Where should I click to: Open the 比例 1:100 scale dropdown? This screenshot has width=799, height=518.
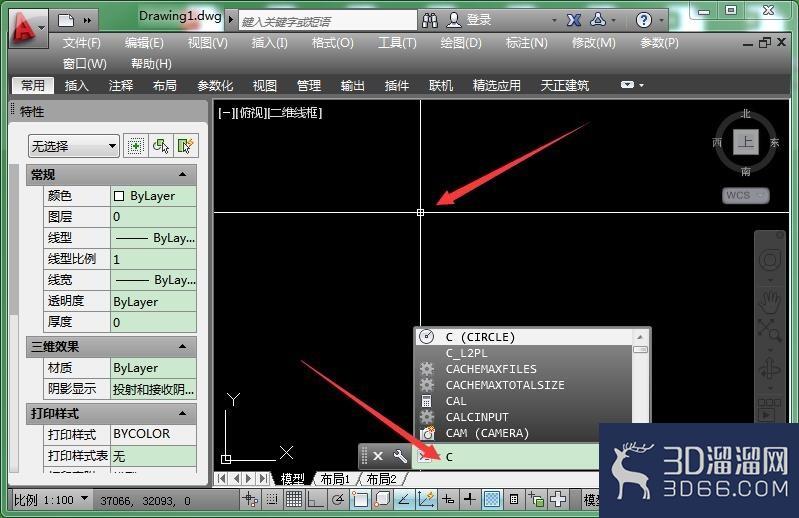click(x=50, y=500)
